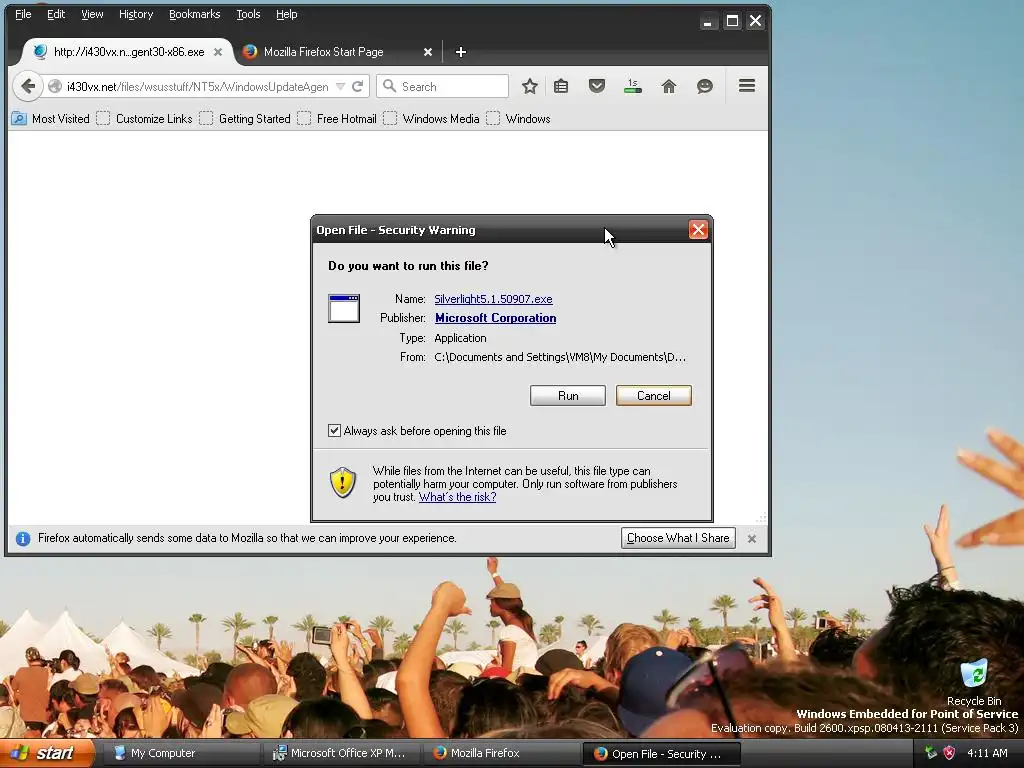The height and width of the screenshot is (768, 1024).
Task: Click the 4:11 AM clock
Action: [987, 753]
